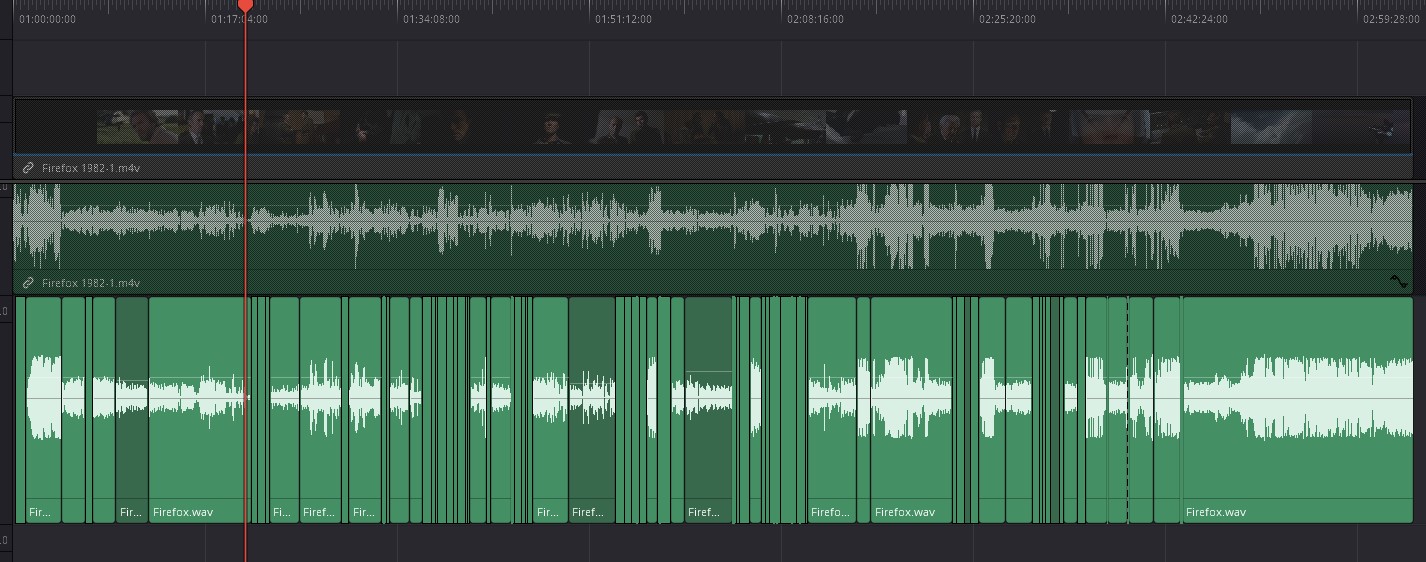Screen dimensions: 1426x562
Task: Select the Firefox.wav clip ending at the playhead
Action: (x=197, y=410)
